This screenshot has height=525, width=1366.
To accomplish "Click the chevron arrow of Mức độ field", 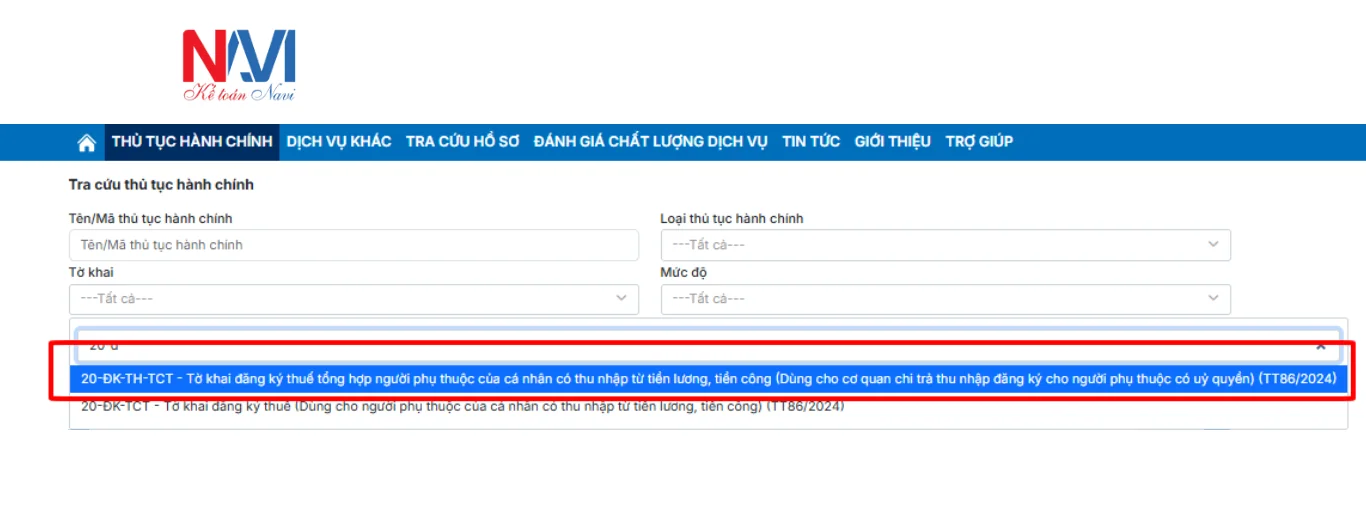I will click(x=1213, y=299).
